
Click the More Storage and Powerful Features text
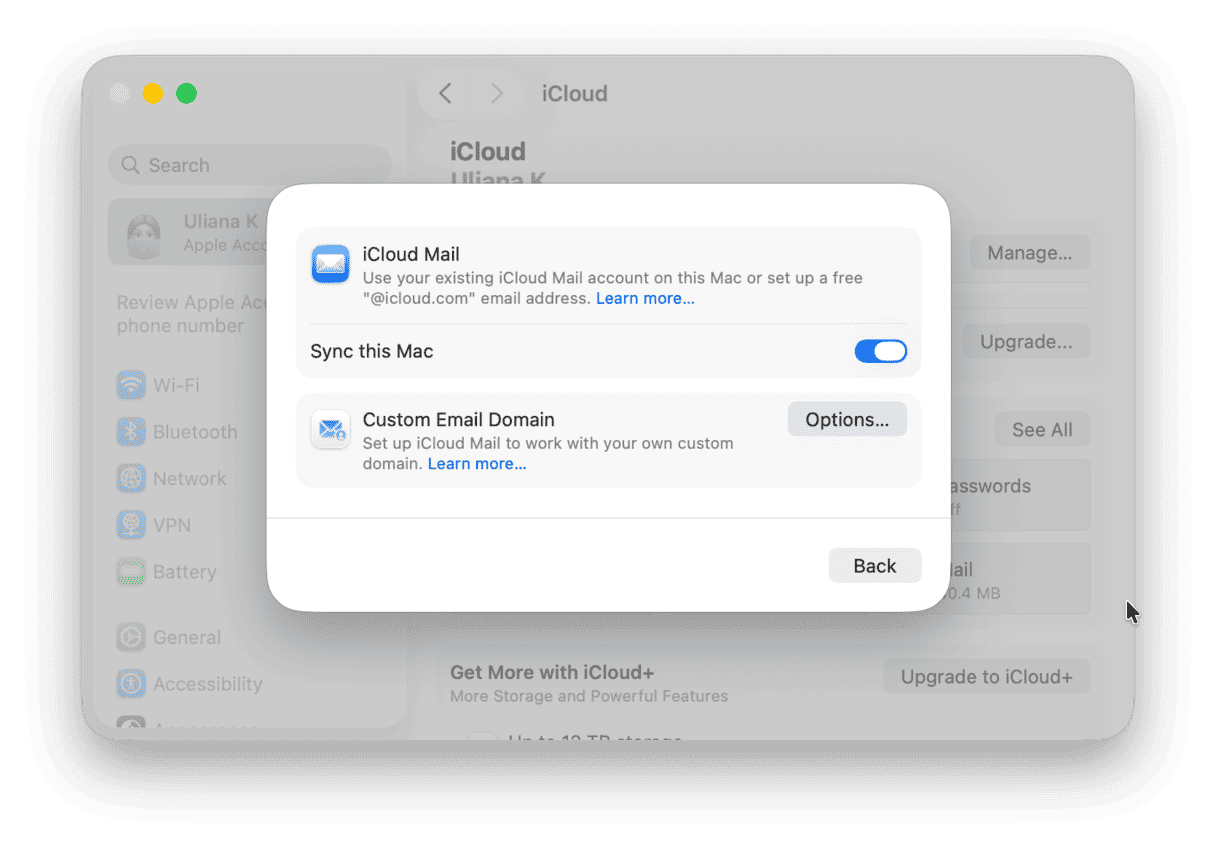pos(589,696)
